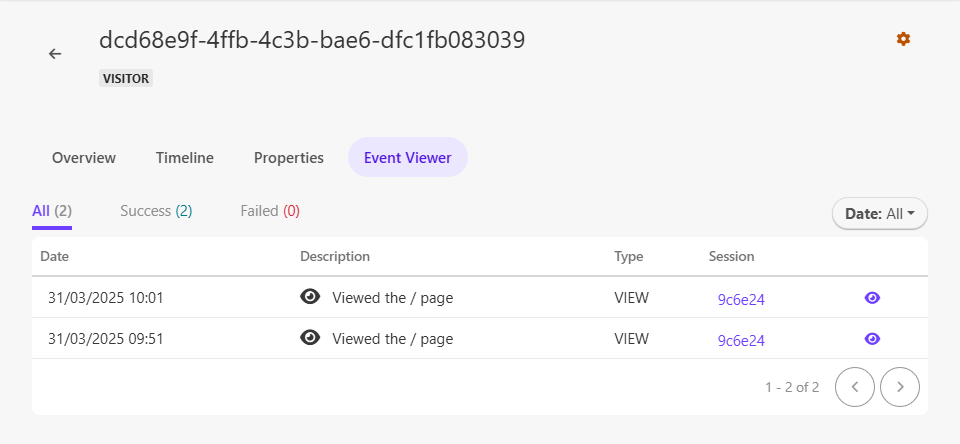
Task: Open the Timeline tab
Action: 185,157
